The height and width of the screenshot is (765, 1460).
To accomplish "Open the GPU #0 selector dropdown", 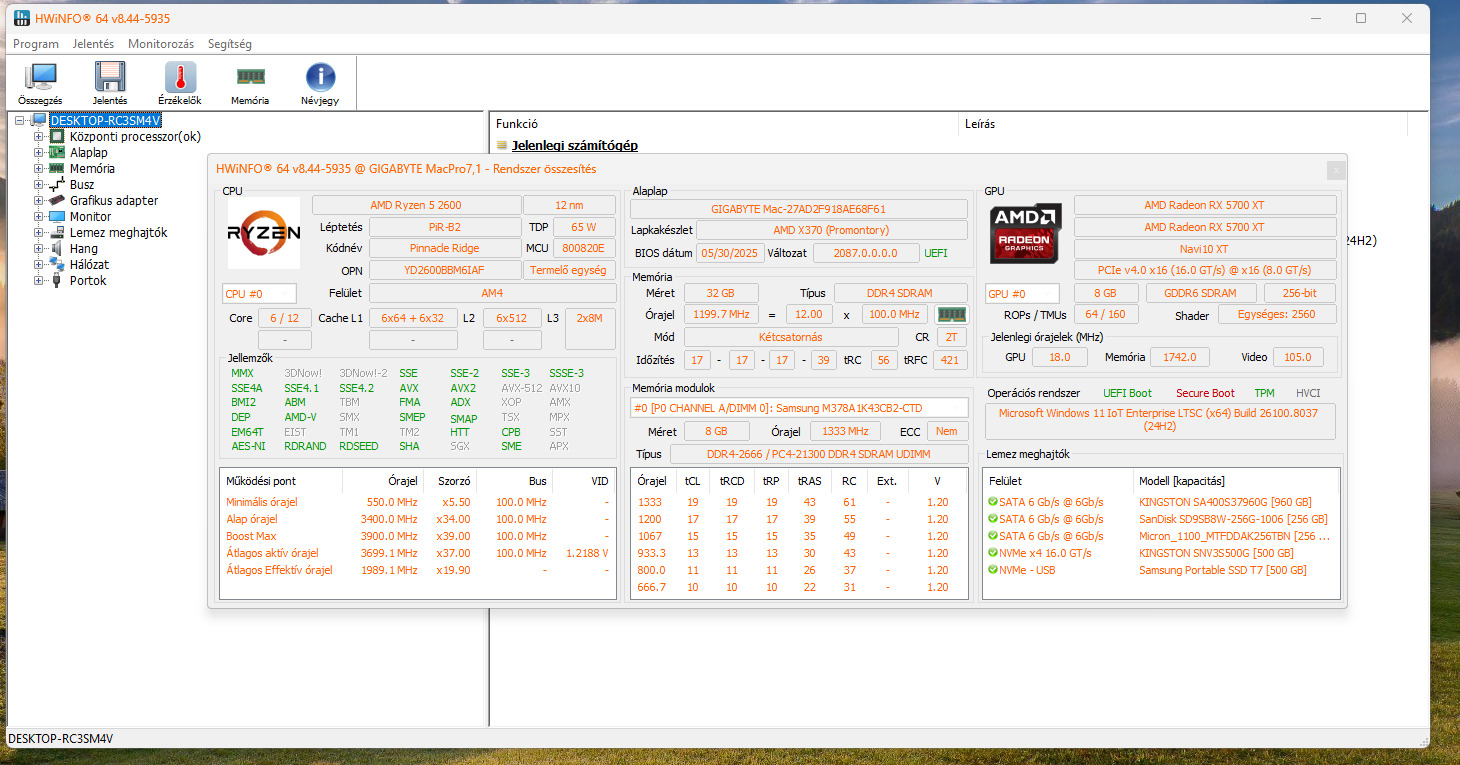I will tap(1022, 294).
